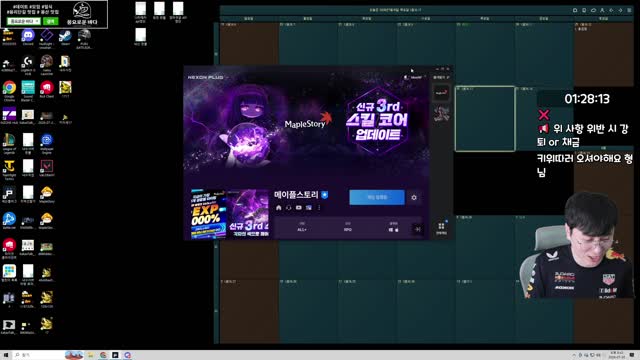The height and width of the screenshot is (360, 640).
Task: Open the three-dot more options menu
Action: [x=319, y=208]
